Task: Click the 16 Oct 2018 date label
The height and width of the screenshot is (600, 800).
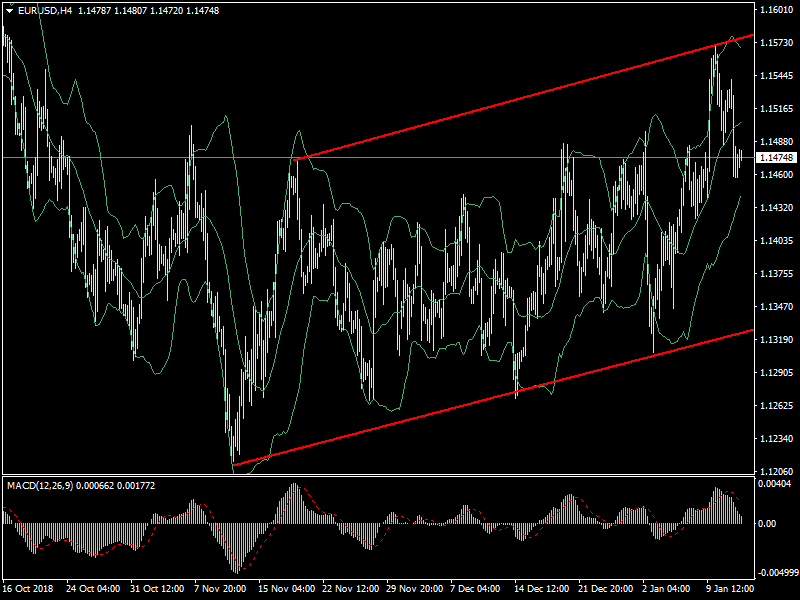Action: (x=28, y=589)
